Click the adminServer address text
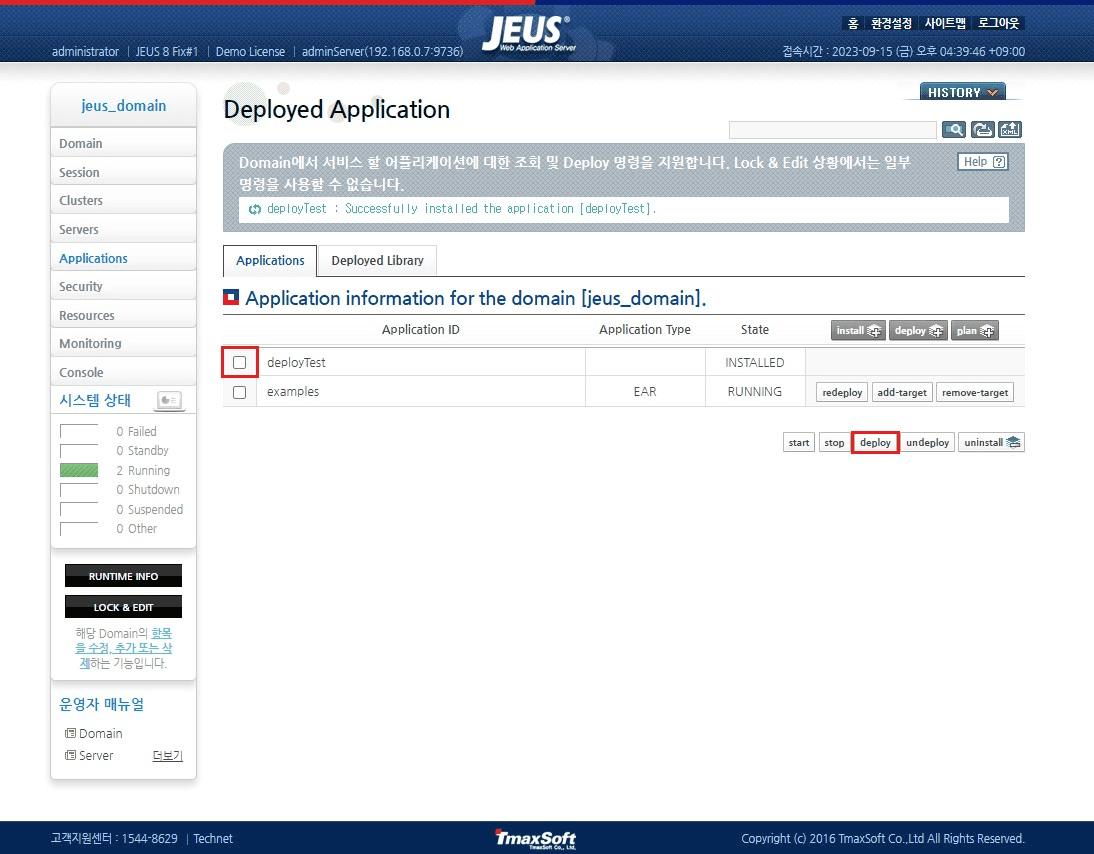 click(382, 52)
